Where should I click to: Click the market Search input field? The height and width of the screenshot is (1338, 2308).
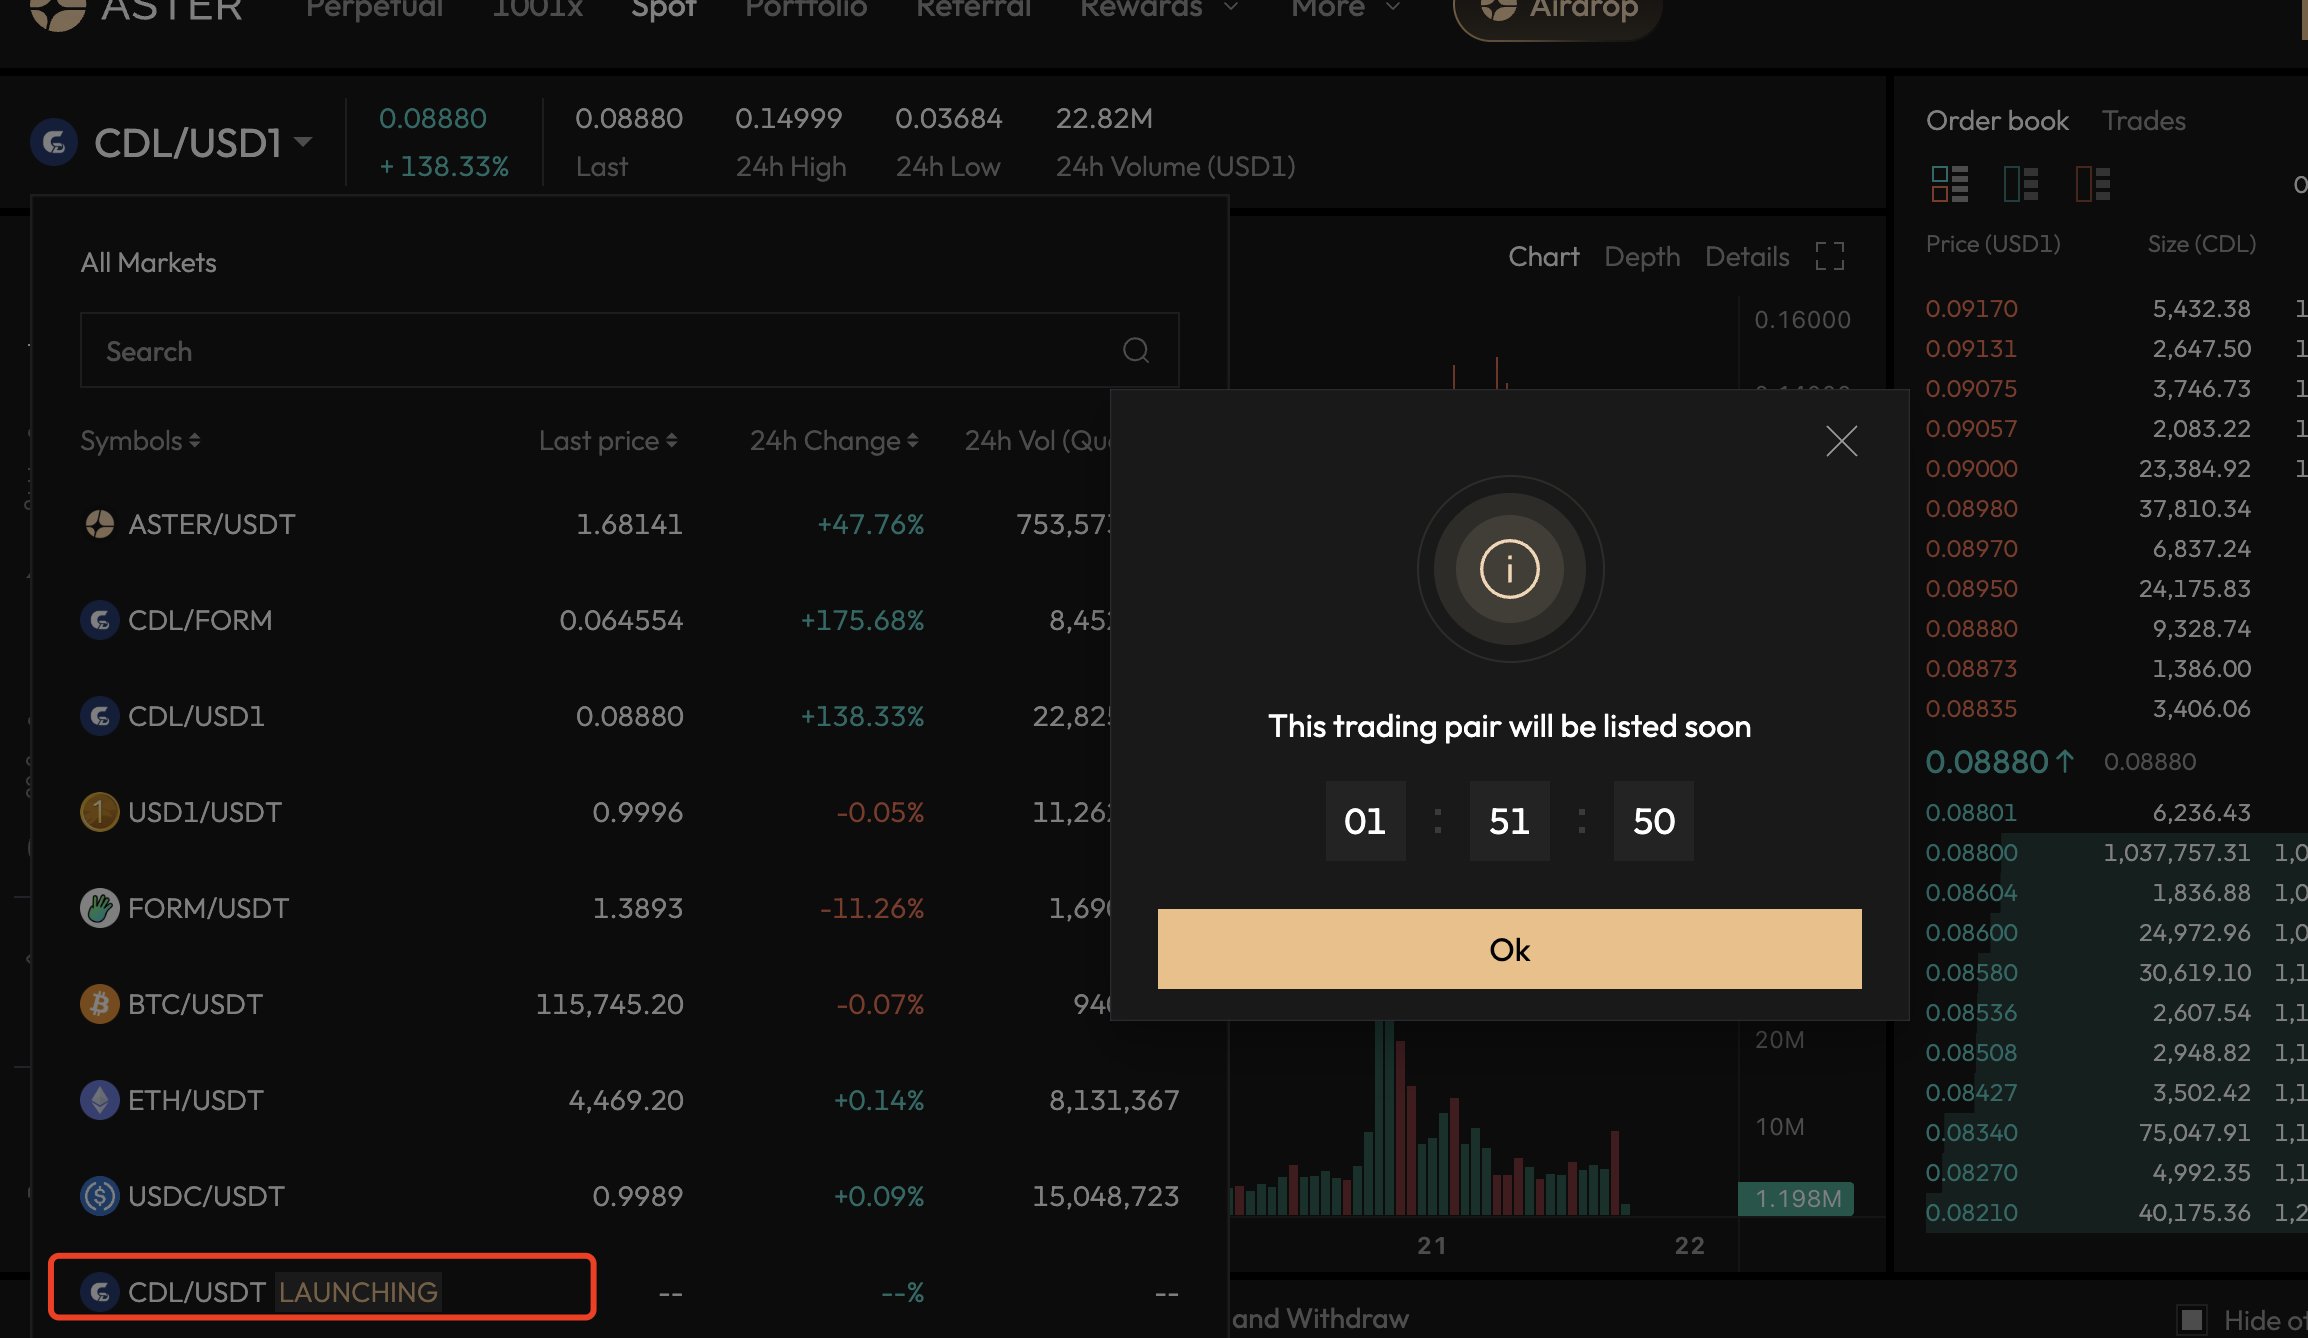pyautogui.click(x=600, y=351)
